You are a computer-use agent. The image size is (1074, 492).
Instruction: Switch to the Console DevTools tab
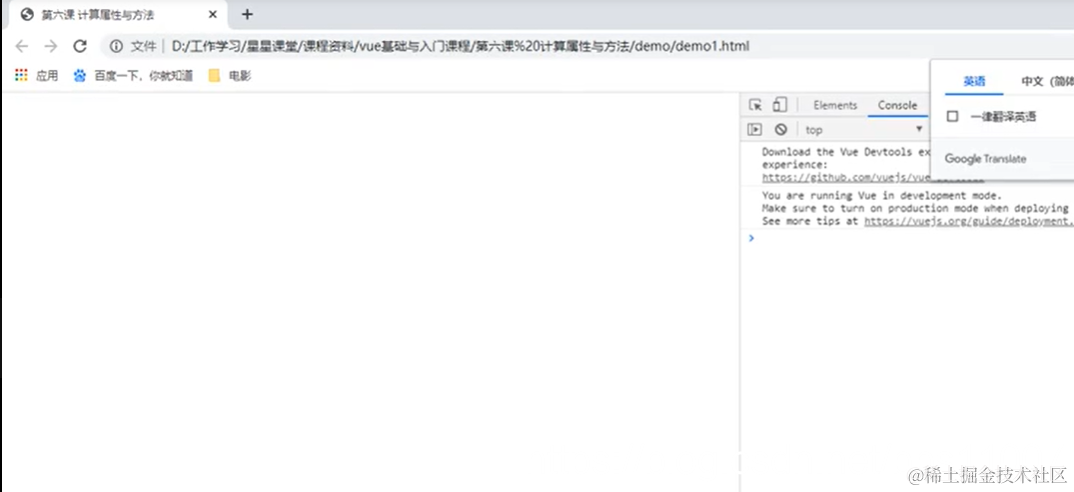tap(897, 105)
